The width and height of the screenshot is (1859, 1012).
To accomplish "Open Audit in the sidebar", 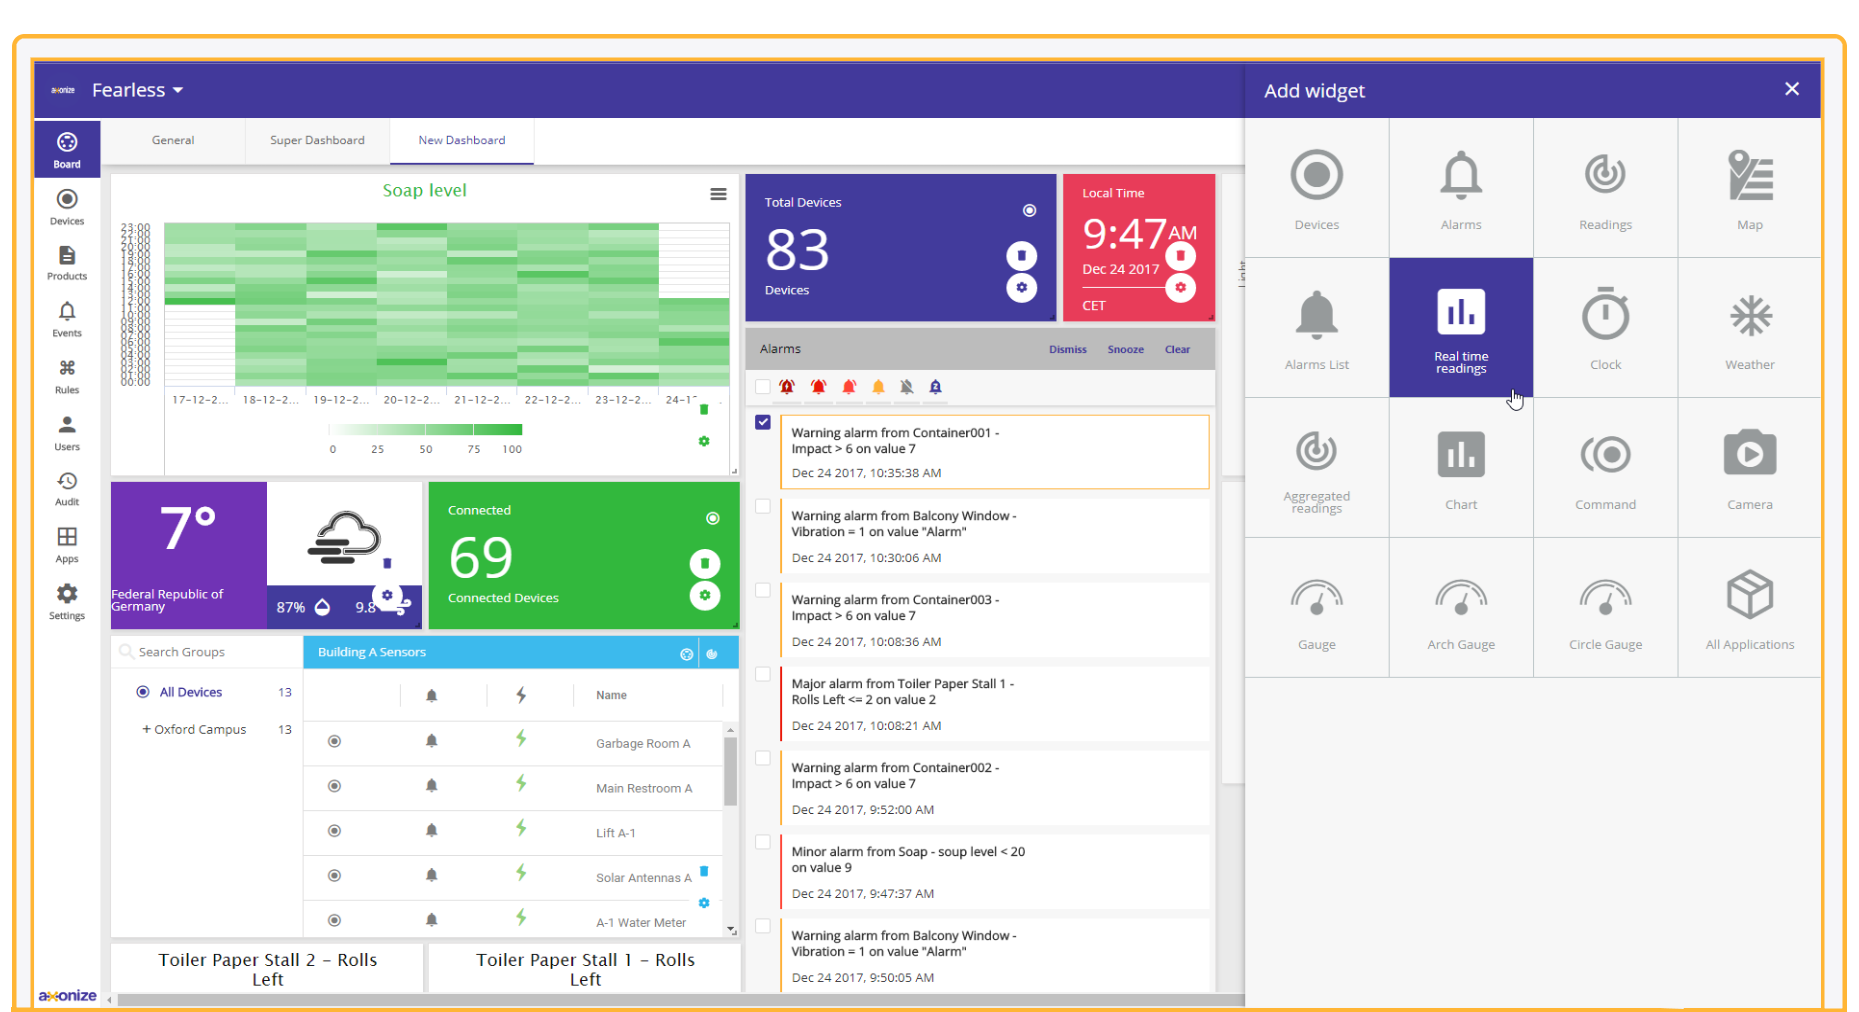I will tap(67, 489).
